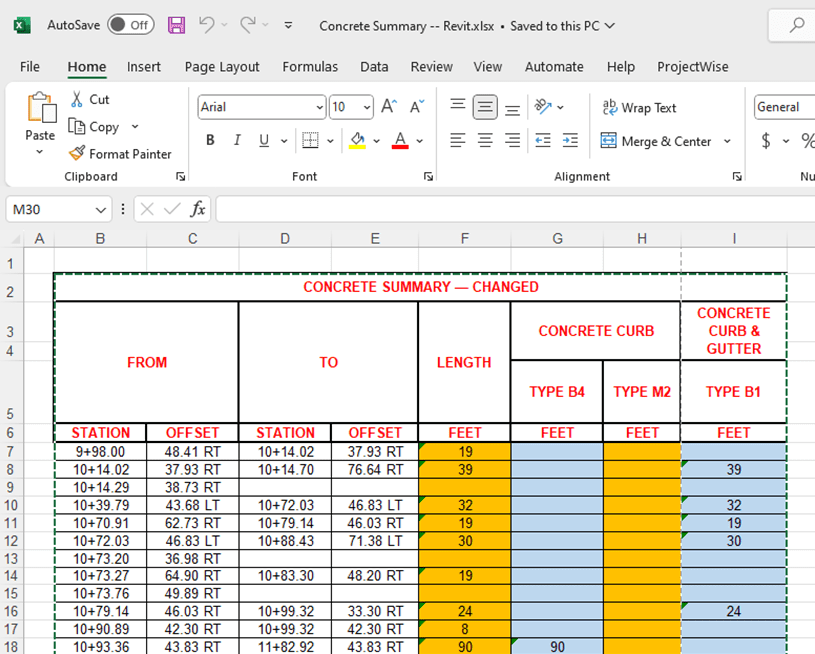Image resolution: width=815 pixels, height=654 pixels.
Task: Click the Paste clipboard icon
Action: (x=41, y=107)
